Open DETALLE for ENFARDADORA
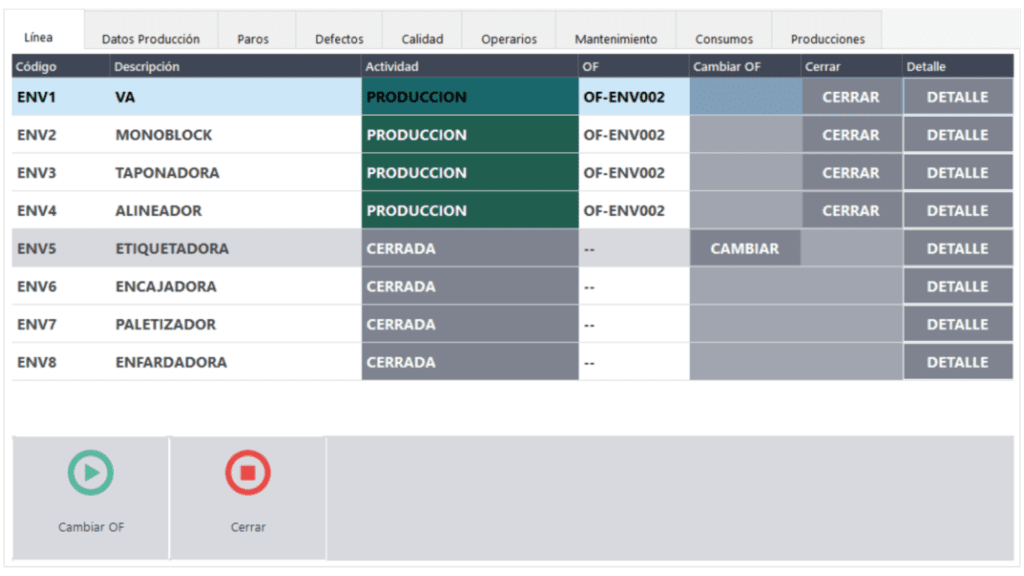 coord(957,362)
